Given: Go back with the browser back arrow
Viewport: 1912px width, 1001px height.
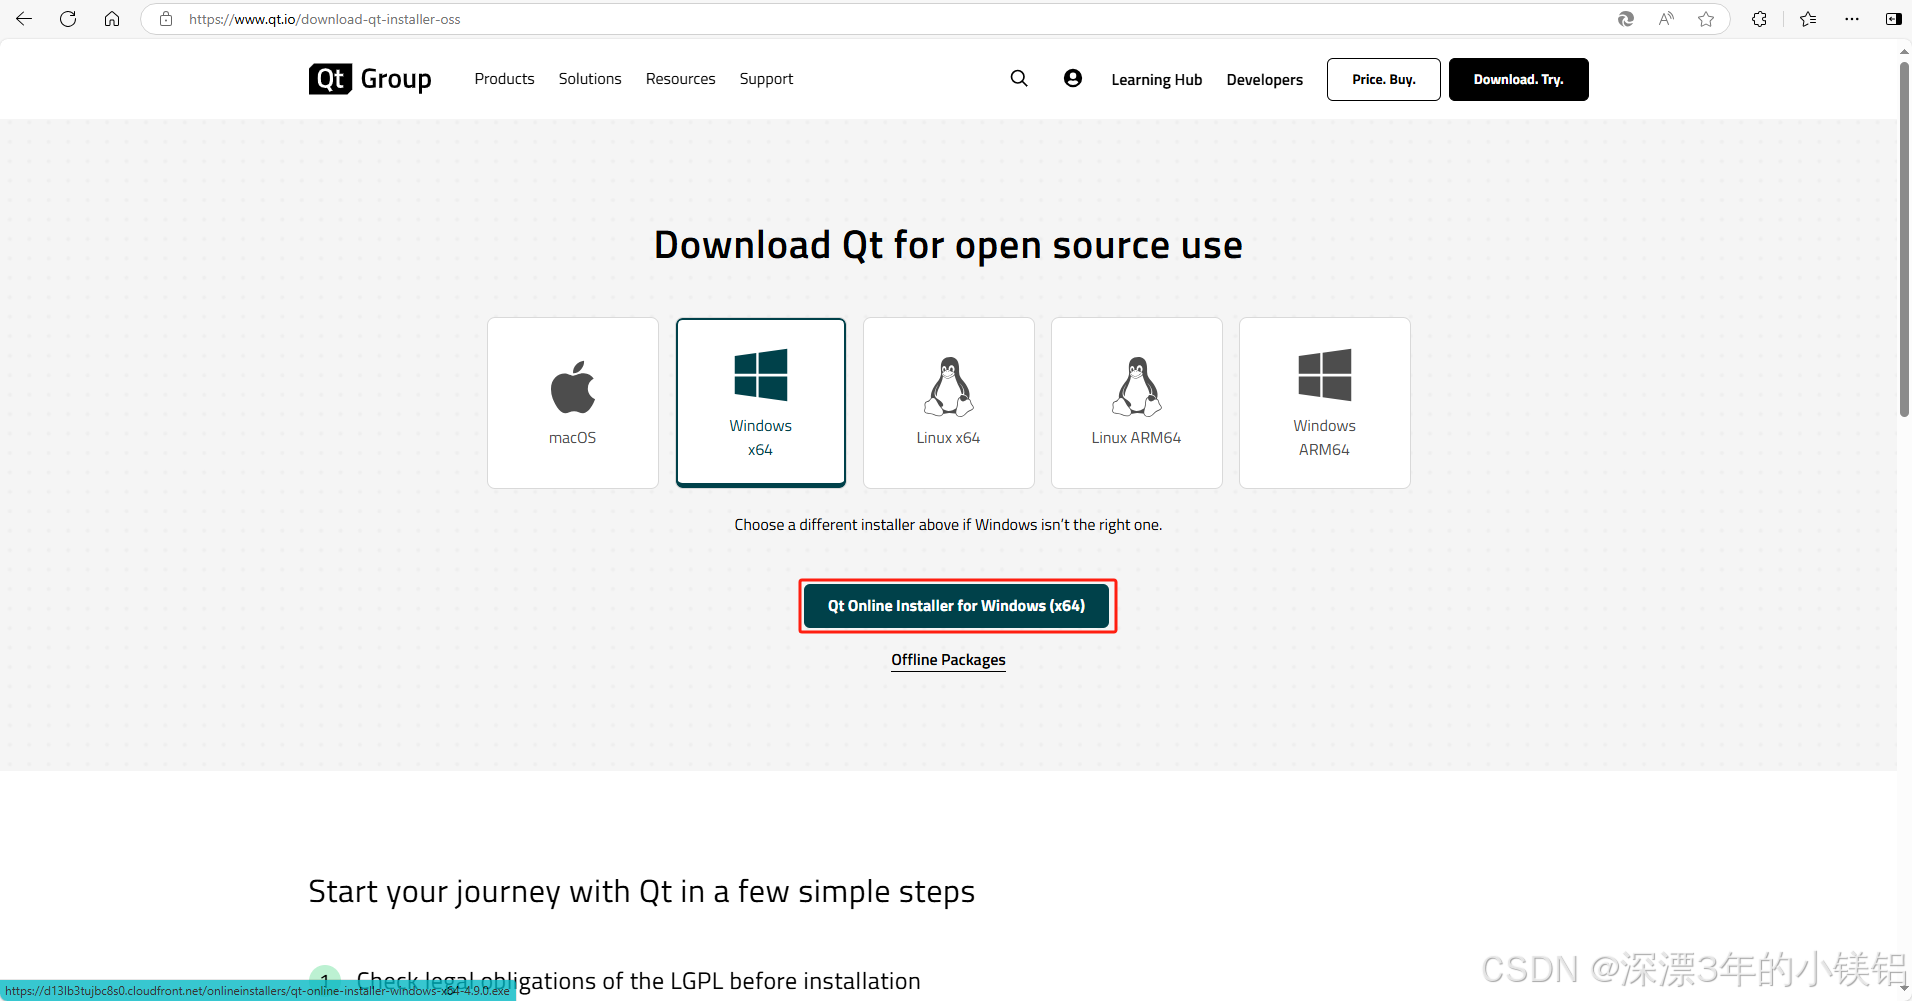Looking at the screenshot, I should (24, 19).
